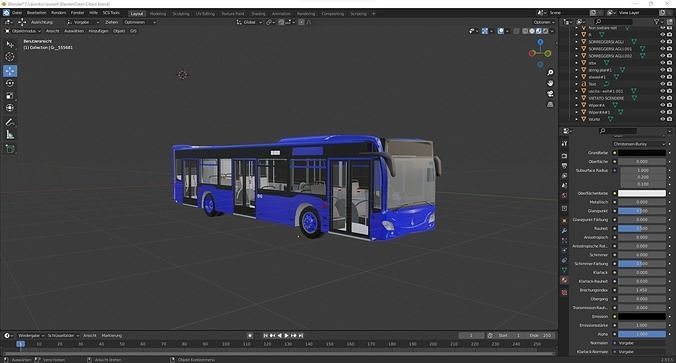Open the Optionen dropdown at viewport right
This screenshot has width=676, height=363.
coord(544,22)
